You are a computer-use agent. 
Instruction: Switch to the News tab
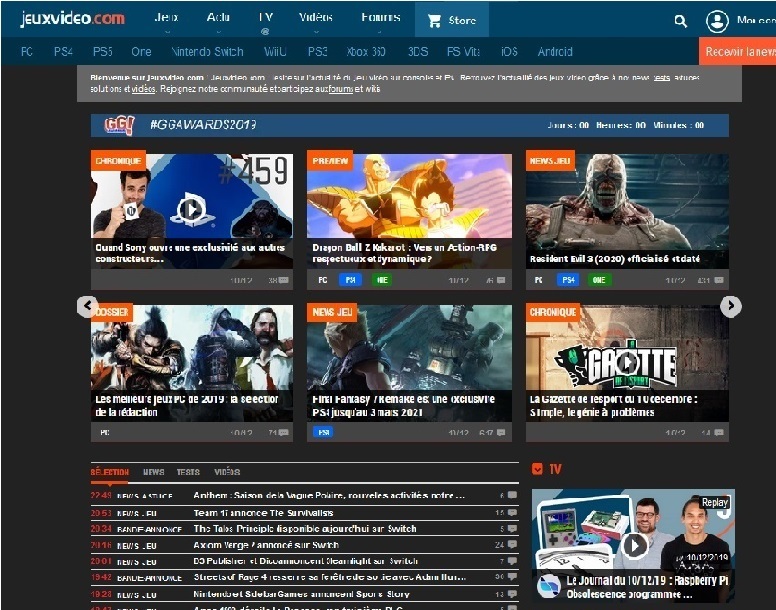pos(153,472)
